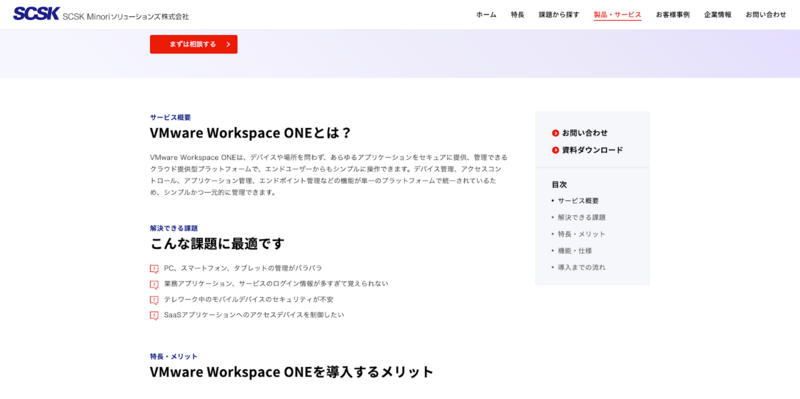
Task: Open the 製品・サービス menu item
Action: (x=617, y=15)
